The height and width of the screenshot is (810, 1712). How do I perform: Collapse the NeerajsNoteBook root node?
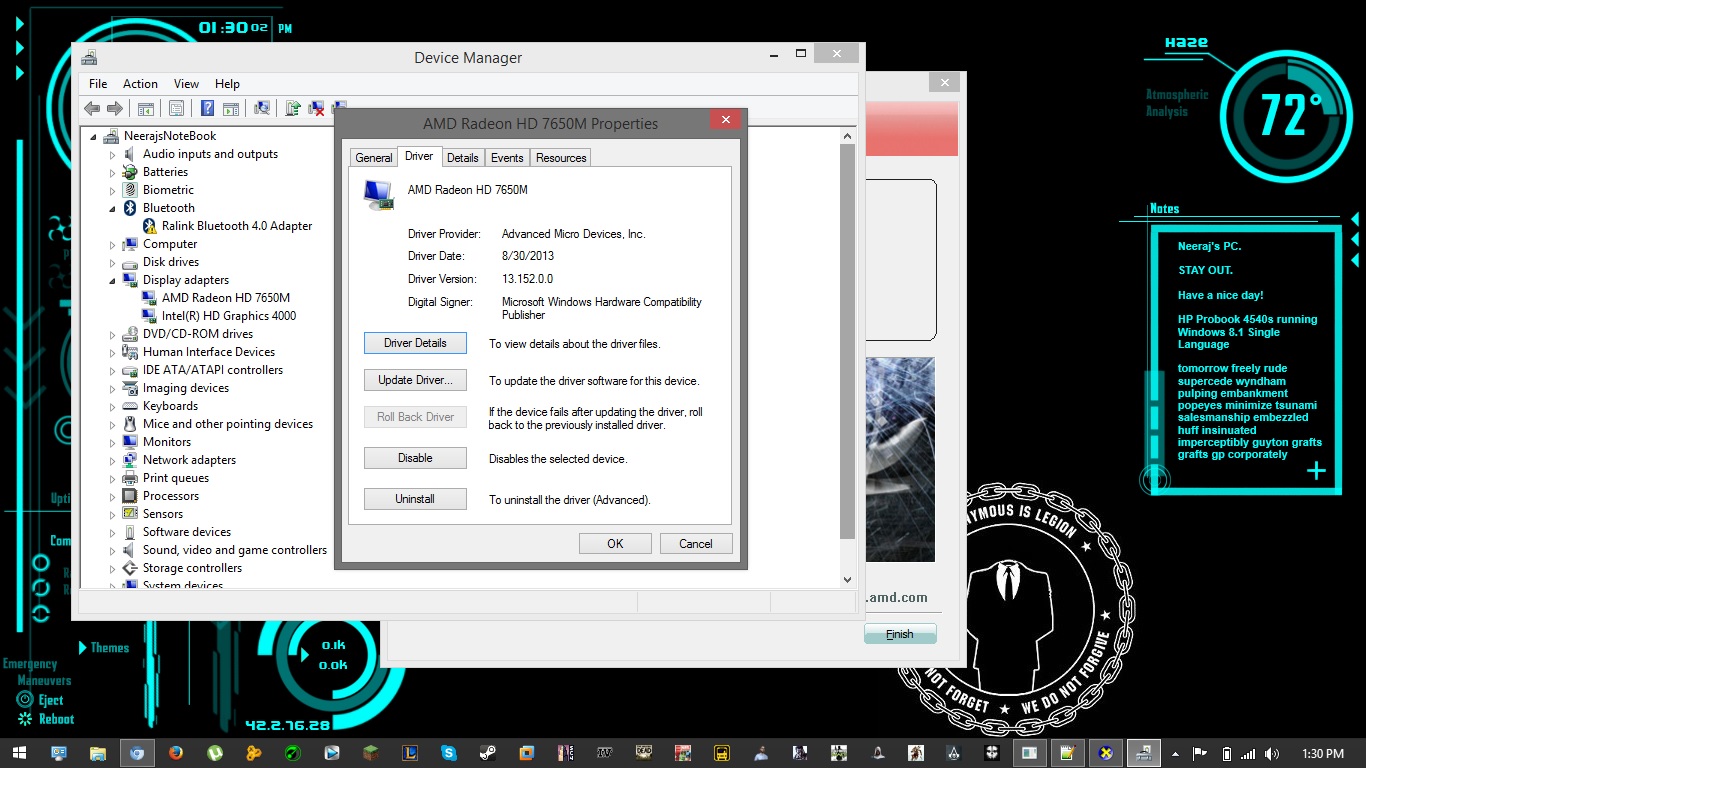click(x=93, y=137)
